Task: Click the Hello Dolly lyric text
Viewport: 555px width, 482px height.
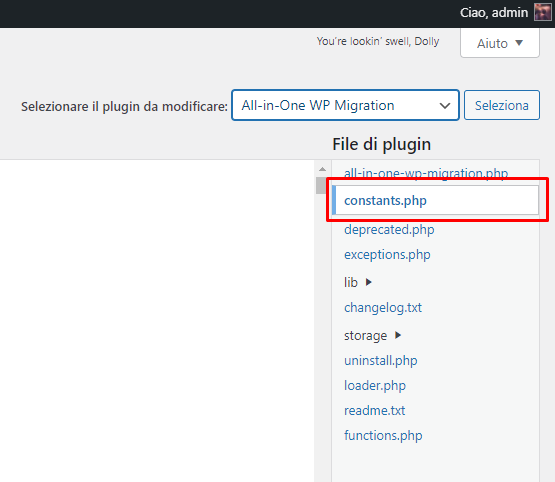Action: [378, 41]
